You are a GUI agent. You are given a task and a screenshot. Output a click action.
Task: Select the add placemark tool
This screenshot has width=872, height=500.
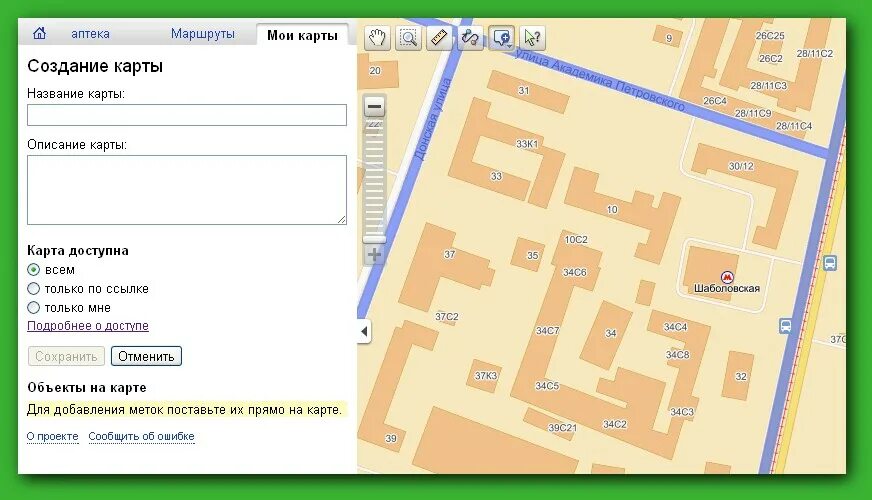pos(501,37)
